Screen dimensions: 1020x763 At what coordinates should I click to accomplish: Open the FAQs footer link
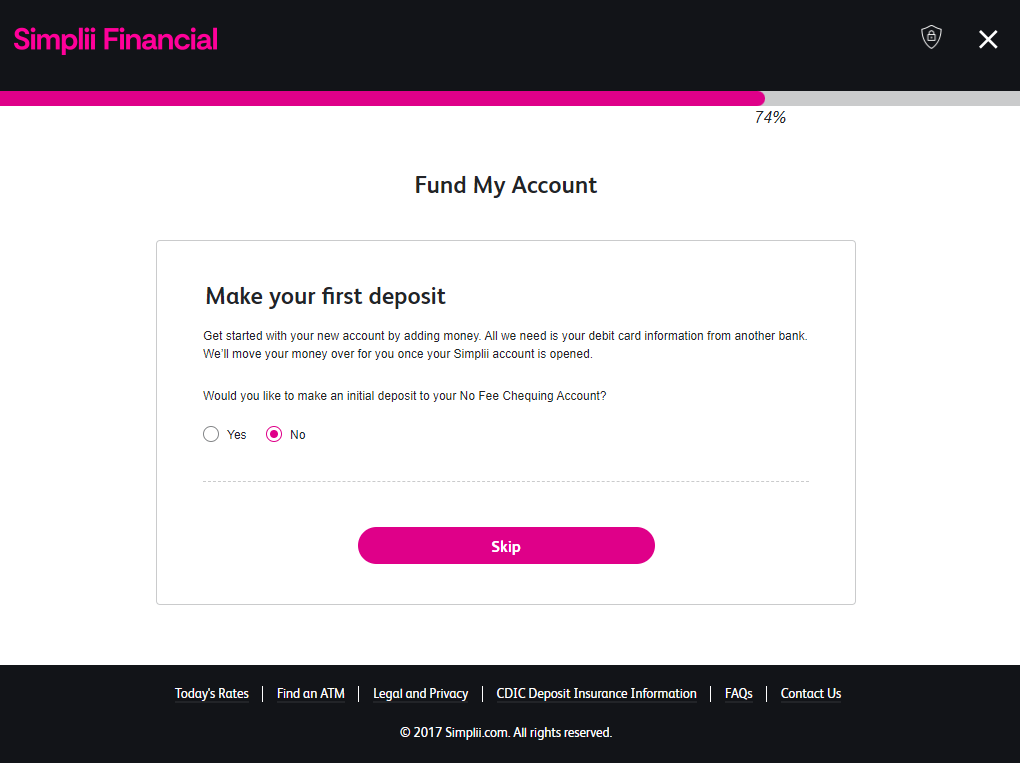739,693
